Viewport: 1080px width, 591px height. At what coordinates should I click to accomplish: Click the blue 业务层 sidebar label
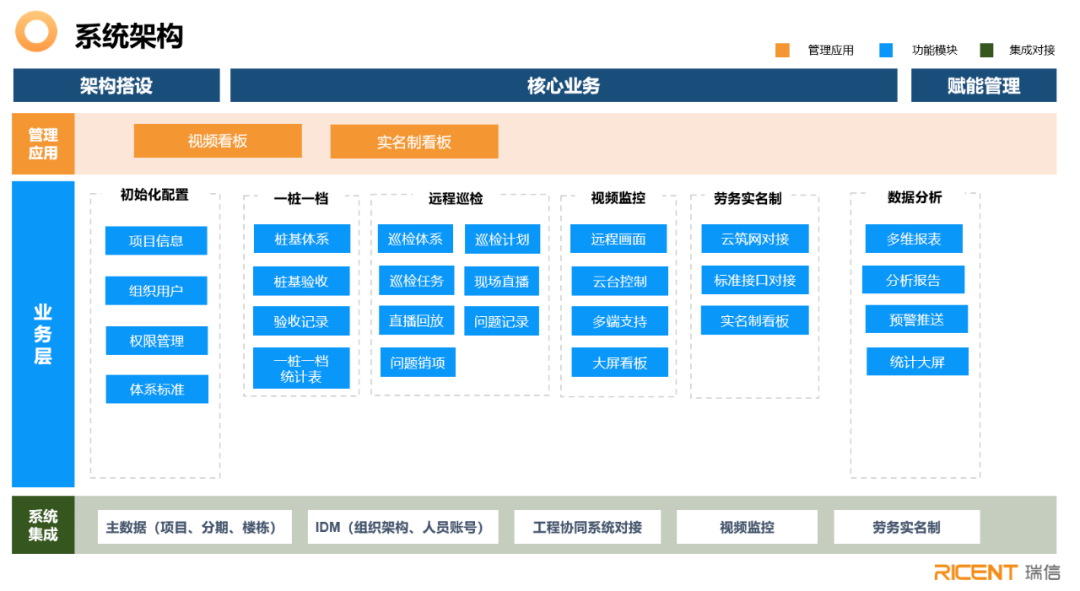(x=42, y=333)
